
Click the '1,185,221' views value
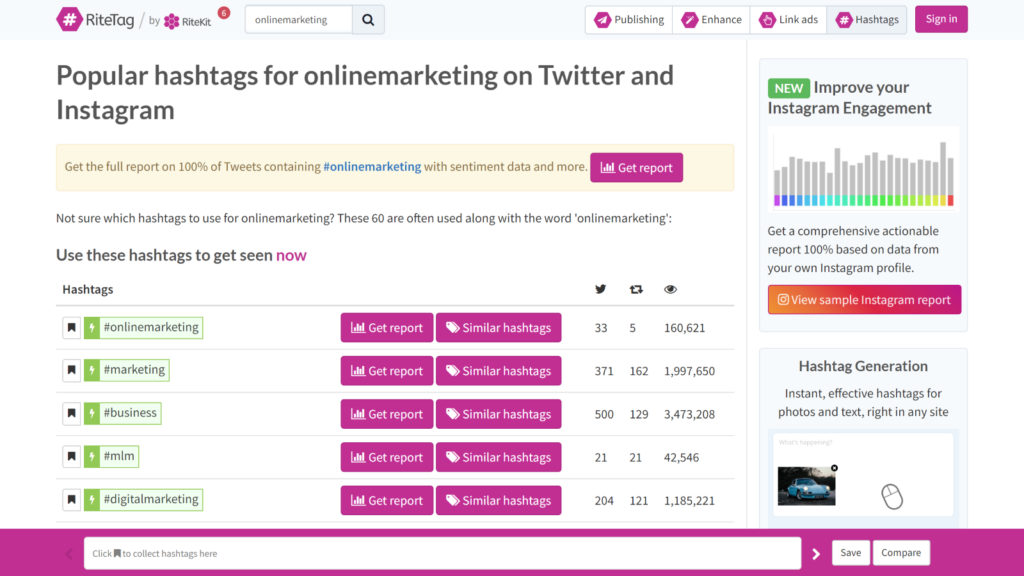[690, 500]
